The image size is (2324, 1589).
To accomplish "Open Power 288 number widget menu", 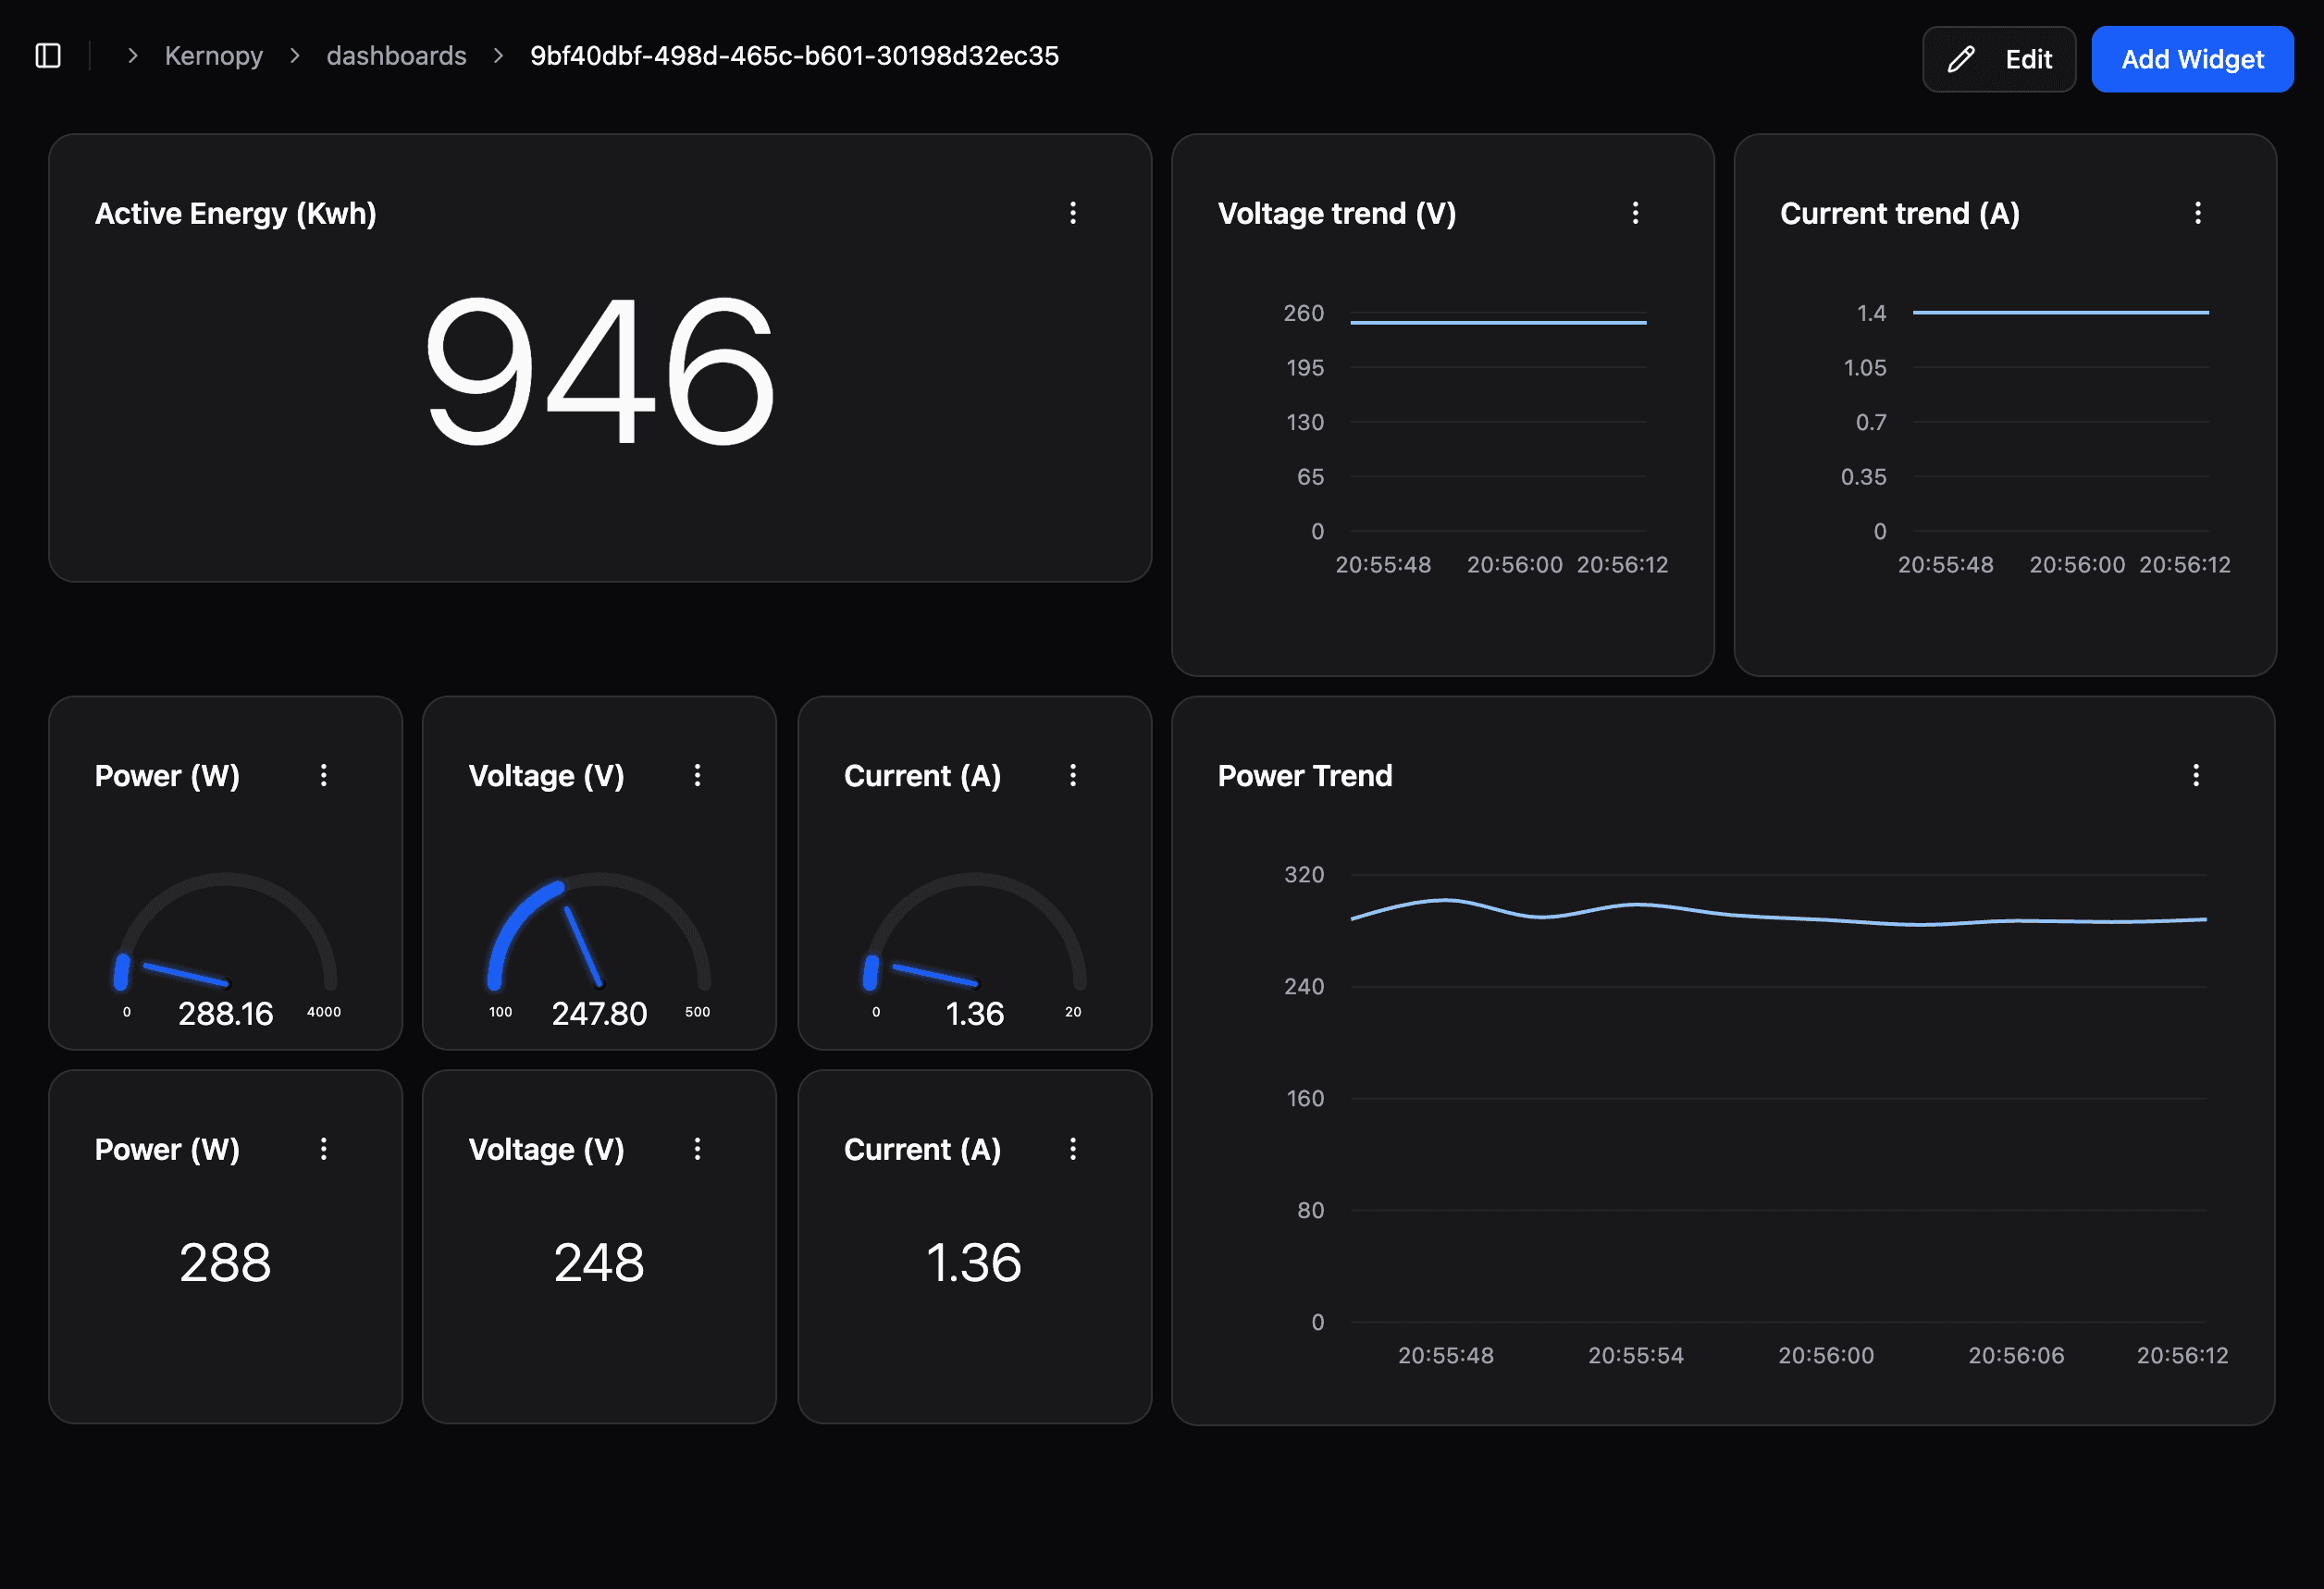I will (323, 1149).
